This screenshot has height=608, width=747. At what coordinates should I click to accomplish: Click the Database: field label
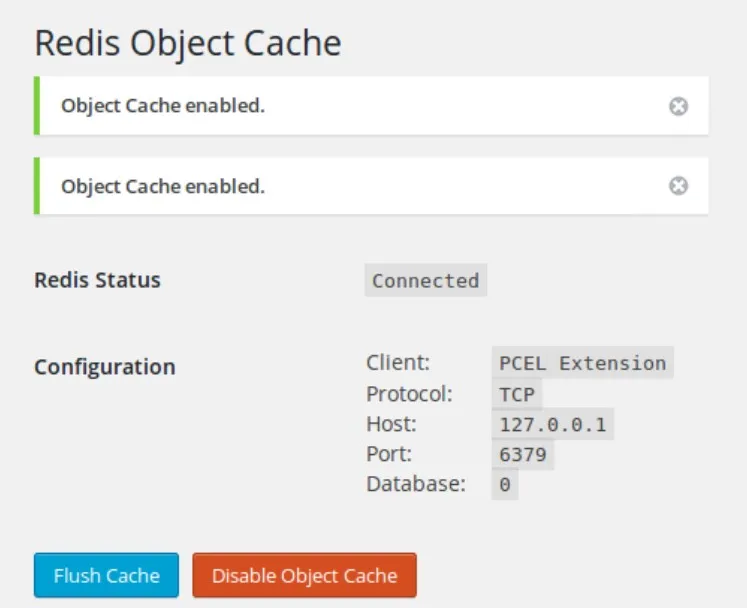point(416,484)
